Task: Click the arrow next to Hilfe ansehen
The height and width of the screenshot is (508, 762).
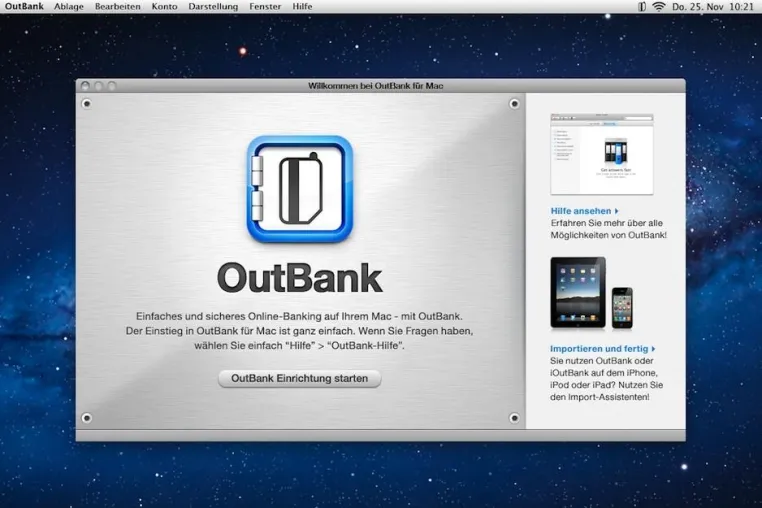Action: (616, 211)
